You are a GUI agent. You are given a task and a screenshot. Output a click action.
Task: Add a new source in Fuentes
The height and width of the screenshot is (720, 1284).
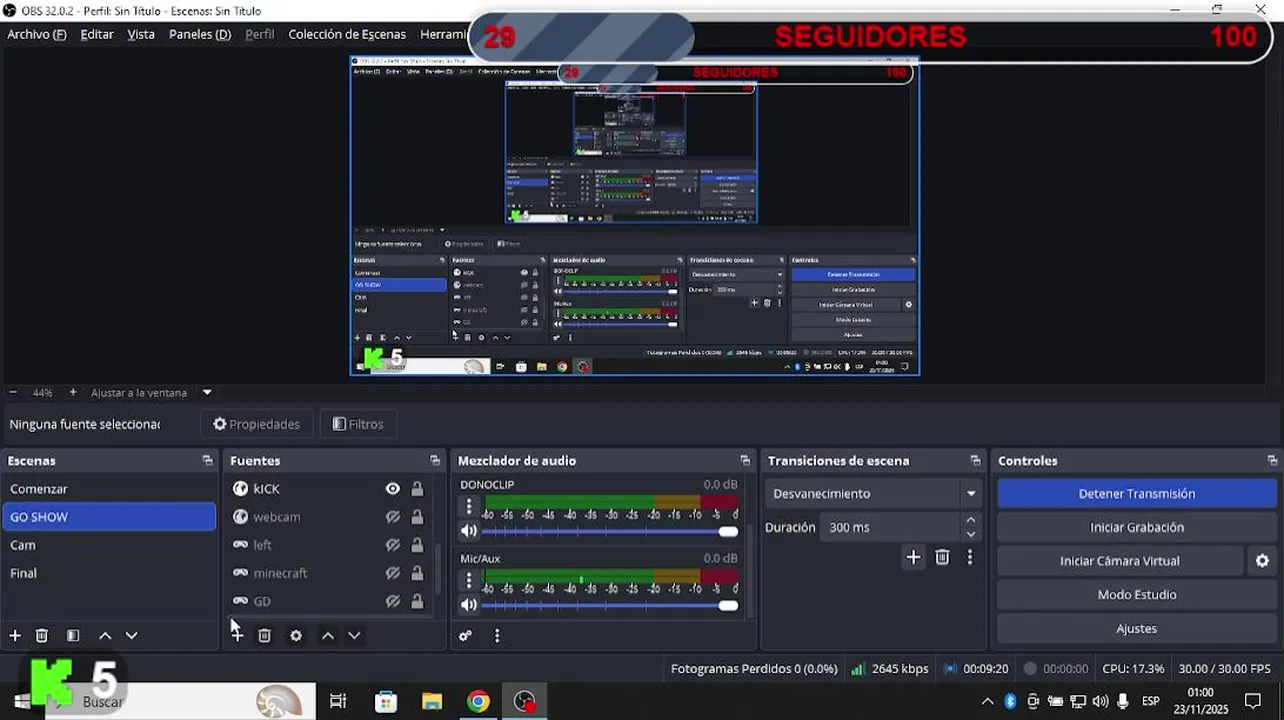[x=237, y=636]
